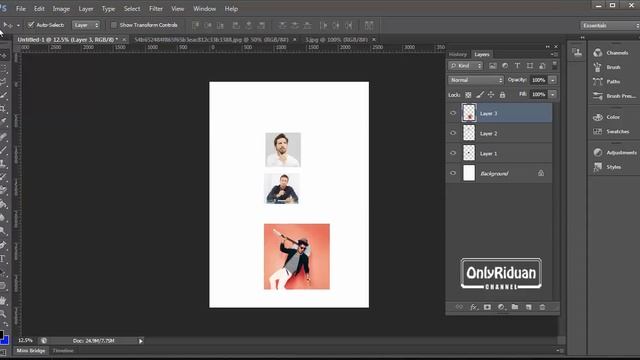
Task: Click the blue background color swatch
Action: tap(6, 340)
